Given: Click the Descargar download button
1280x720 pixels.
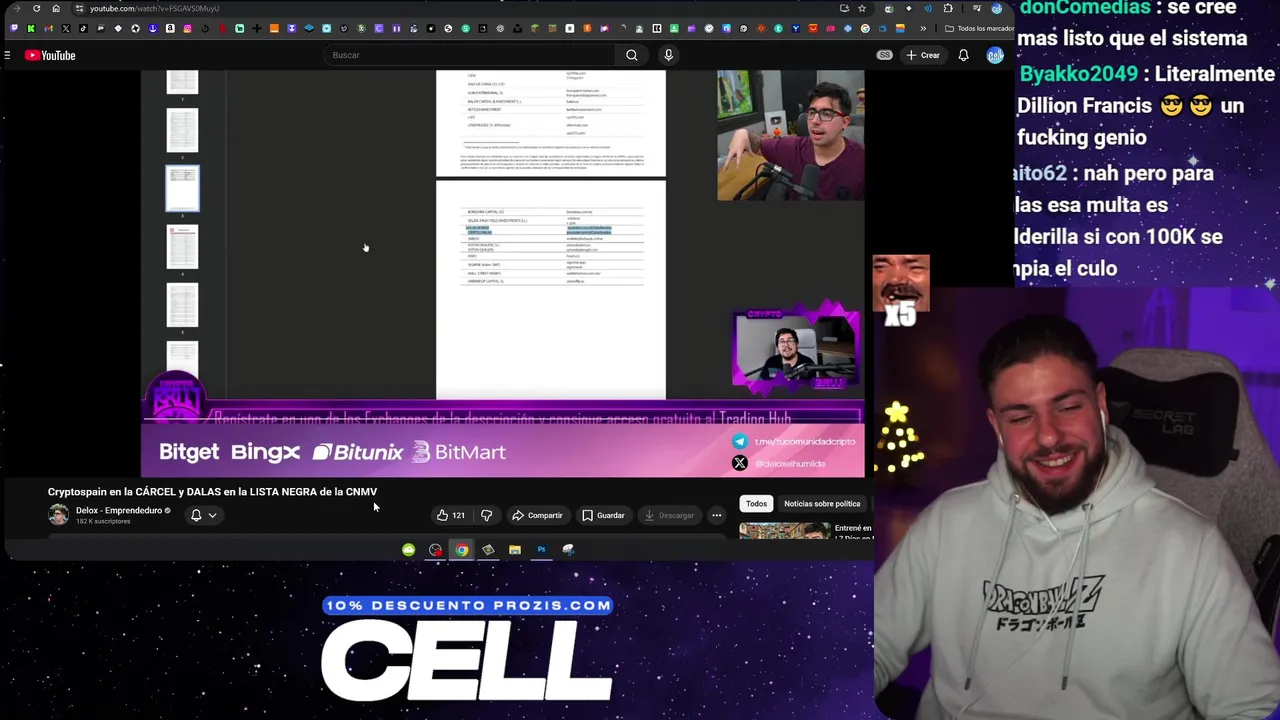Looking at the screenshot, I should tap(669, 515).
